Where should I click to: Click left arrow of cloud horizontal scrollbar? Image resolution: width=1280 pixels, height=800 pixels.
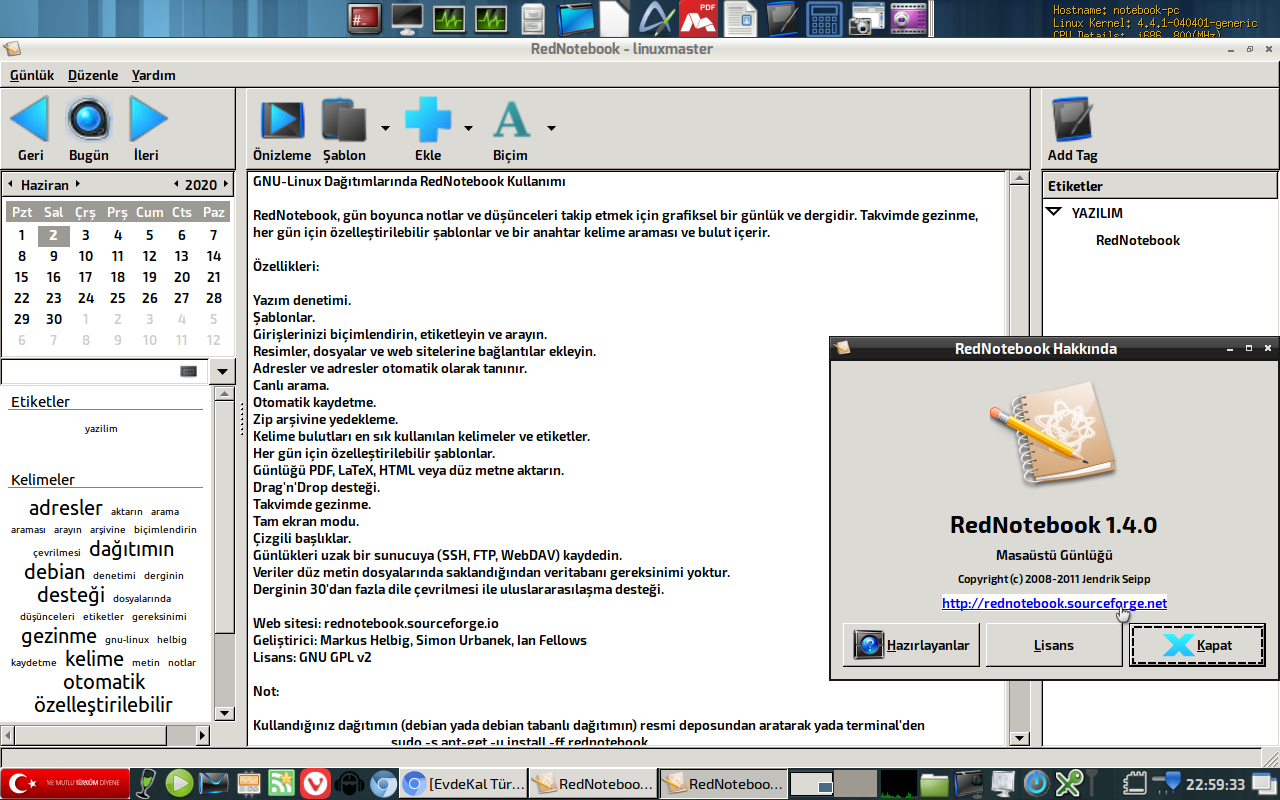tap(8, 735)
